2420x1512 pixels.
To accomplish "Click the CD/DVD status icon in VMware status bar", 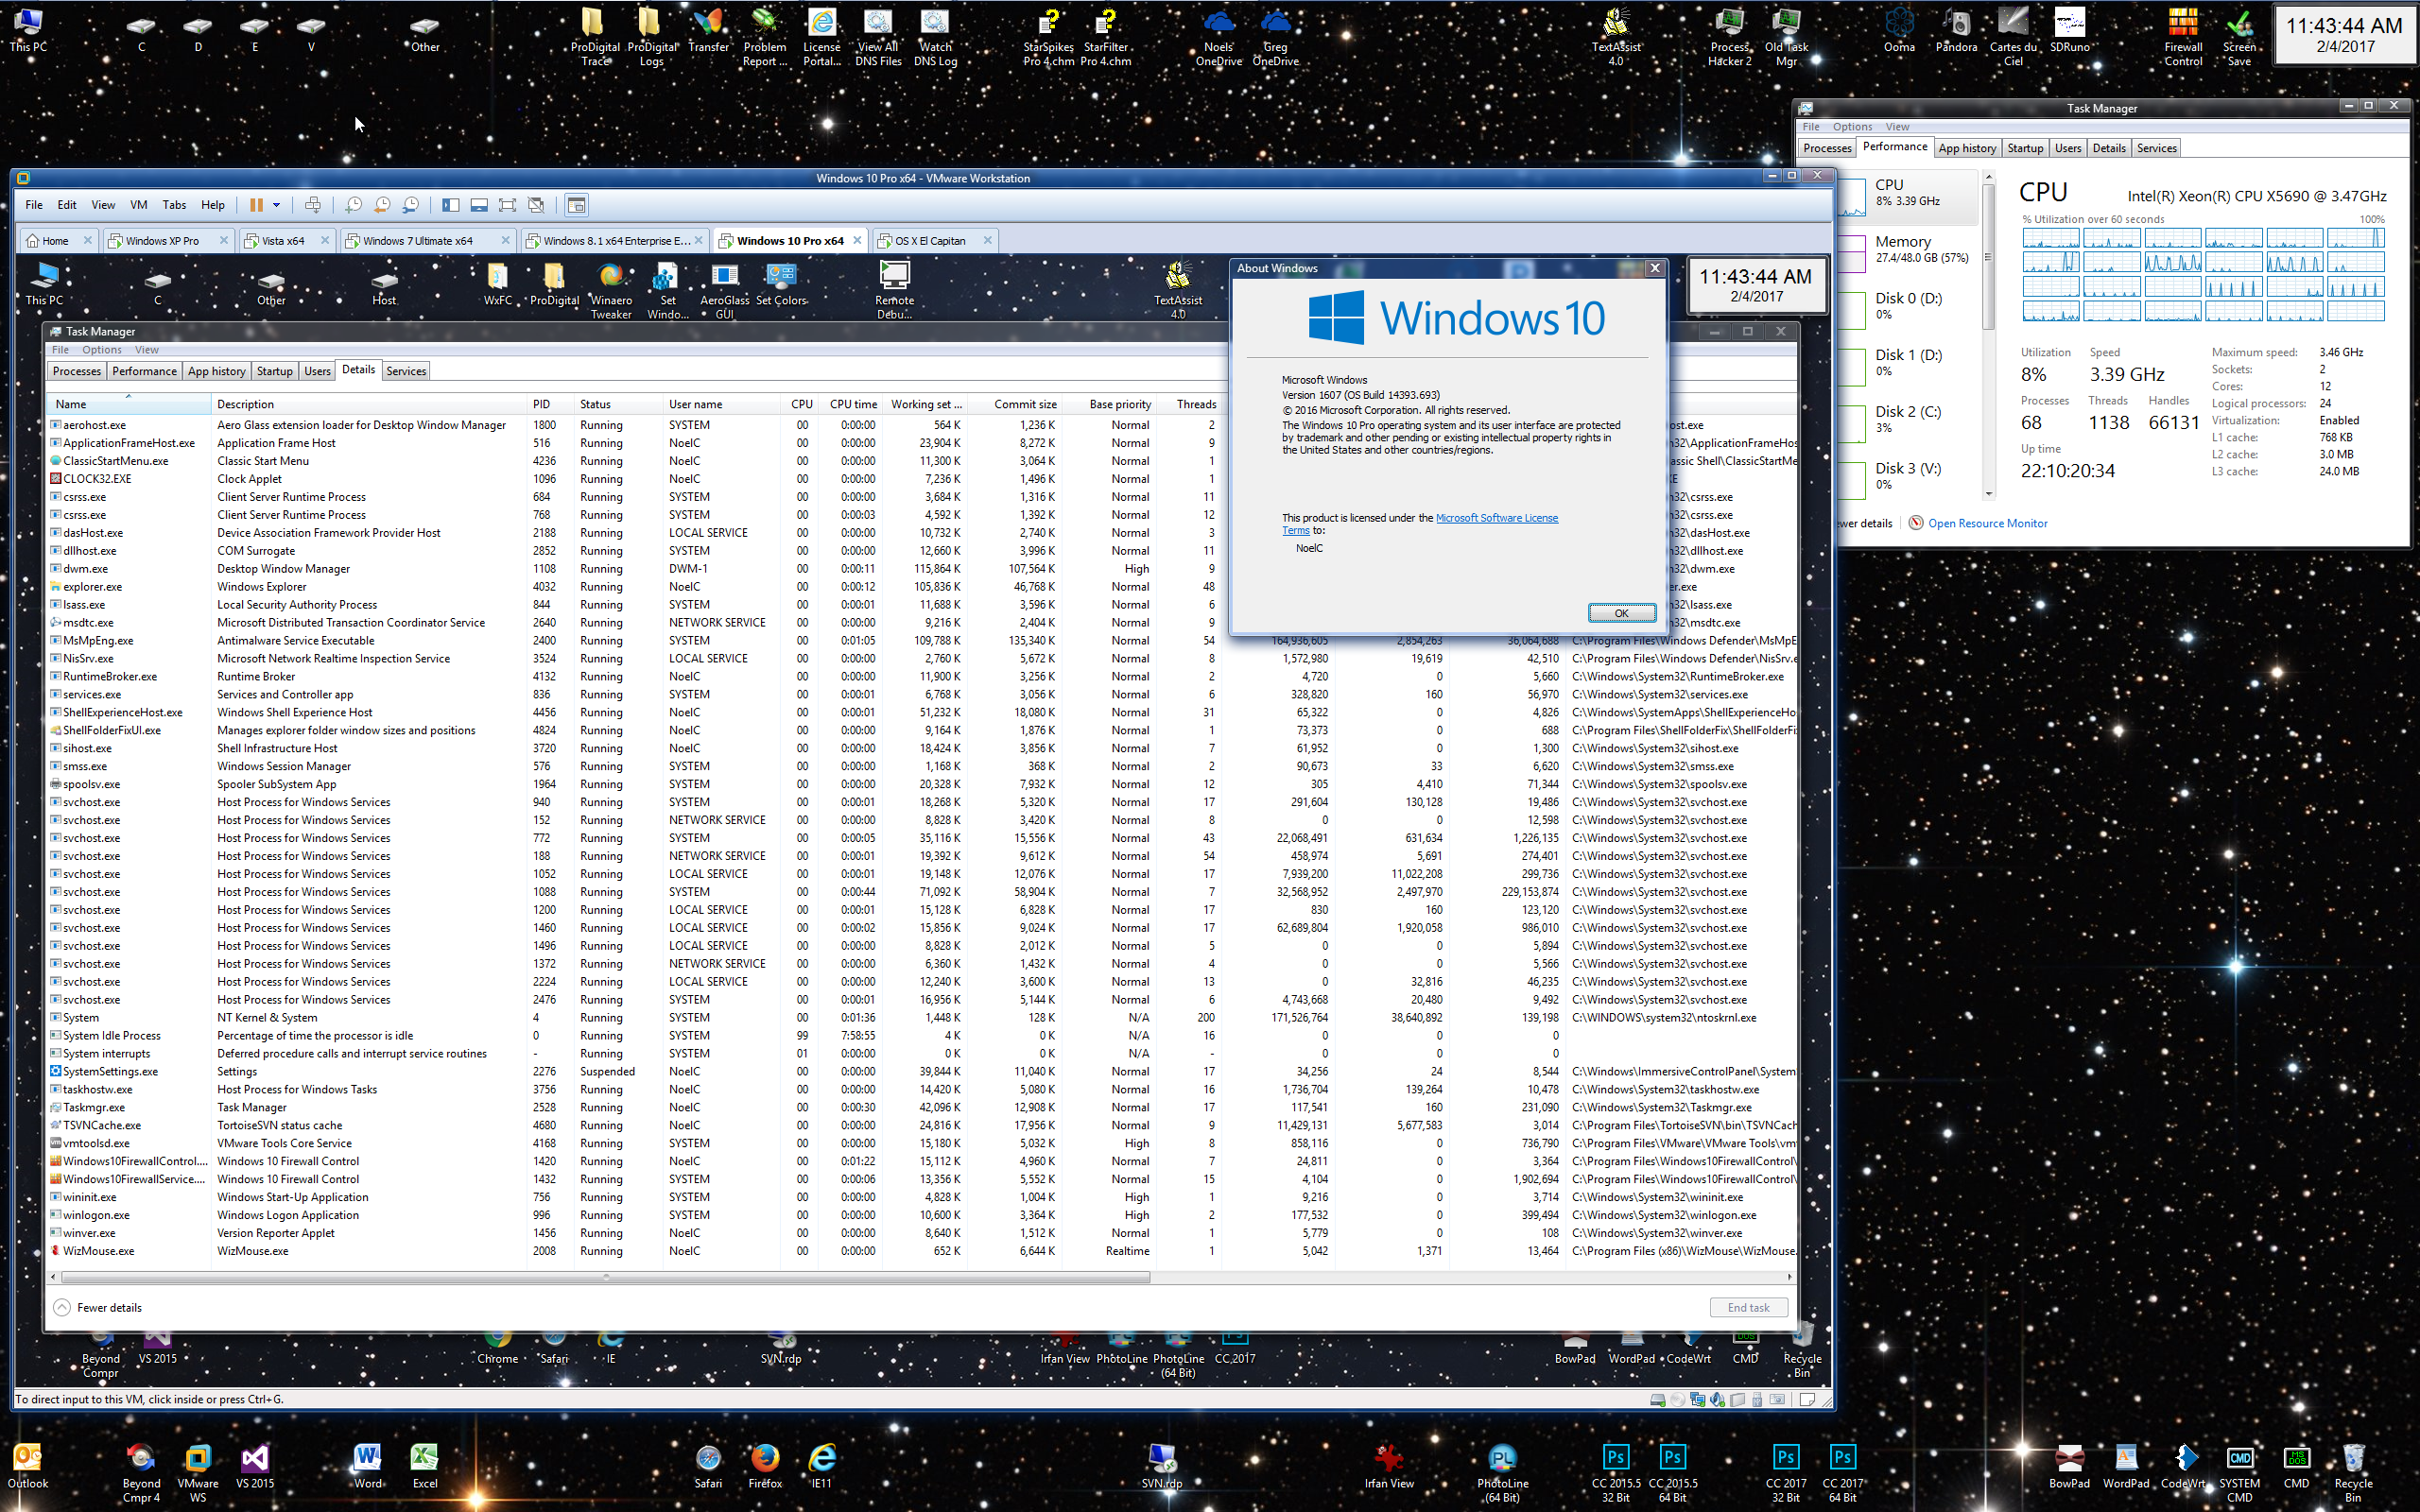I will click(1678, 1400).
